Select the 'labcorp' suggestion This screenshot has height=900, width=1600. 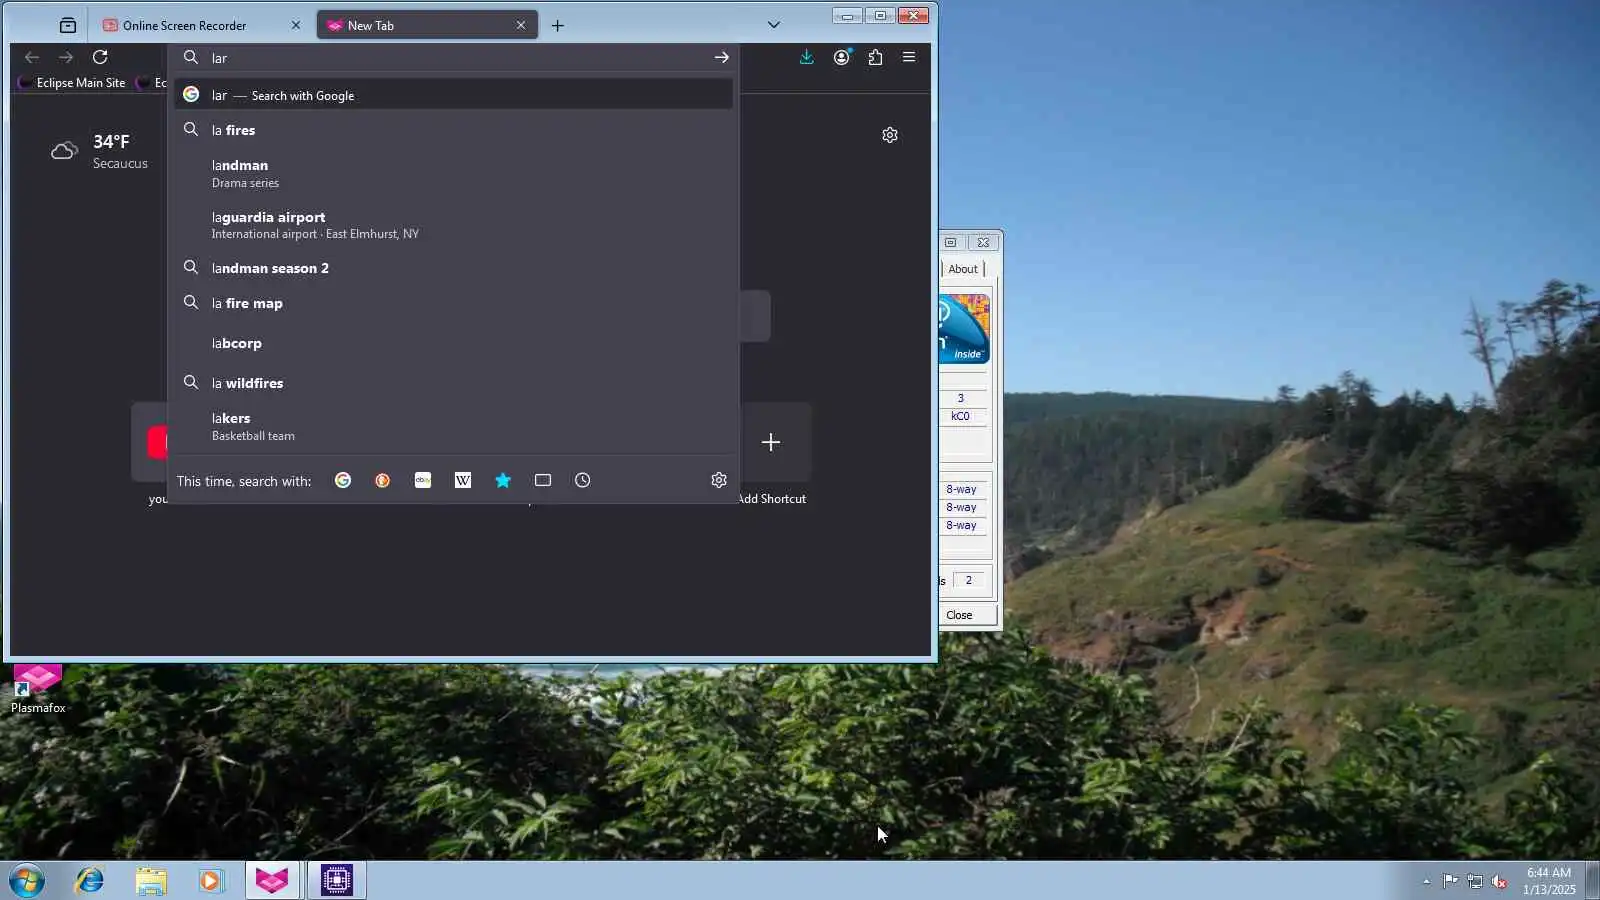(453, 343)
